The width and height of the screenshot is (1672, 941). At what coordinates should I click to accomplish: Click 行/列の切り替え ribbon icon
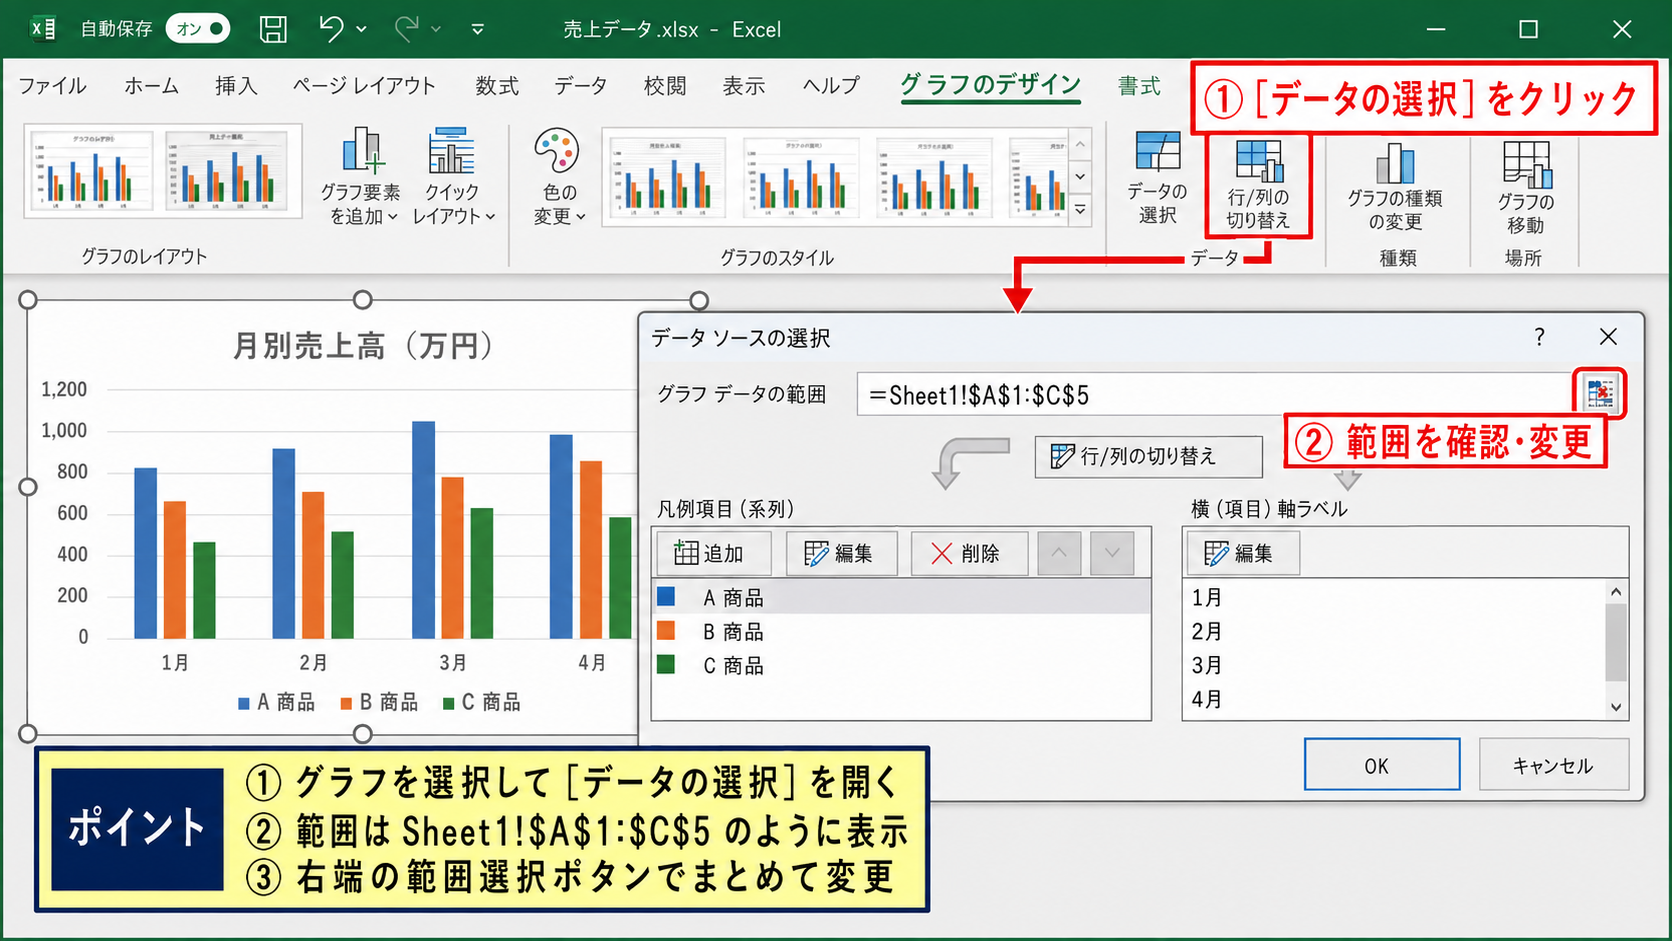click(1258, 184)
